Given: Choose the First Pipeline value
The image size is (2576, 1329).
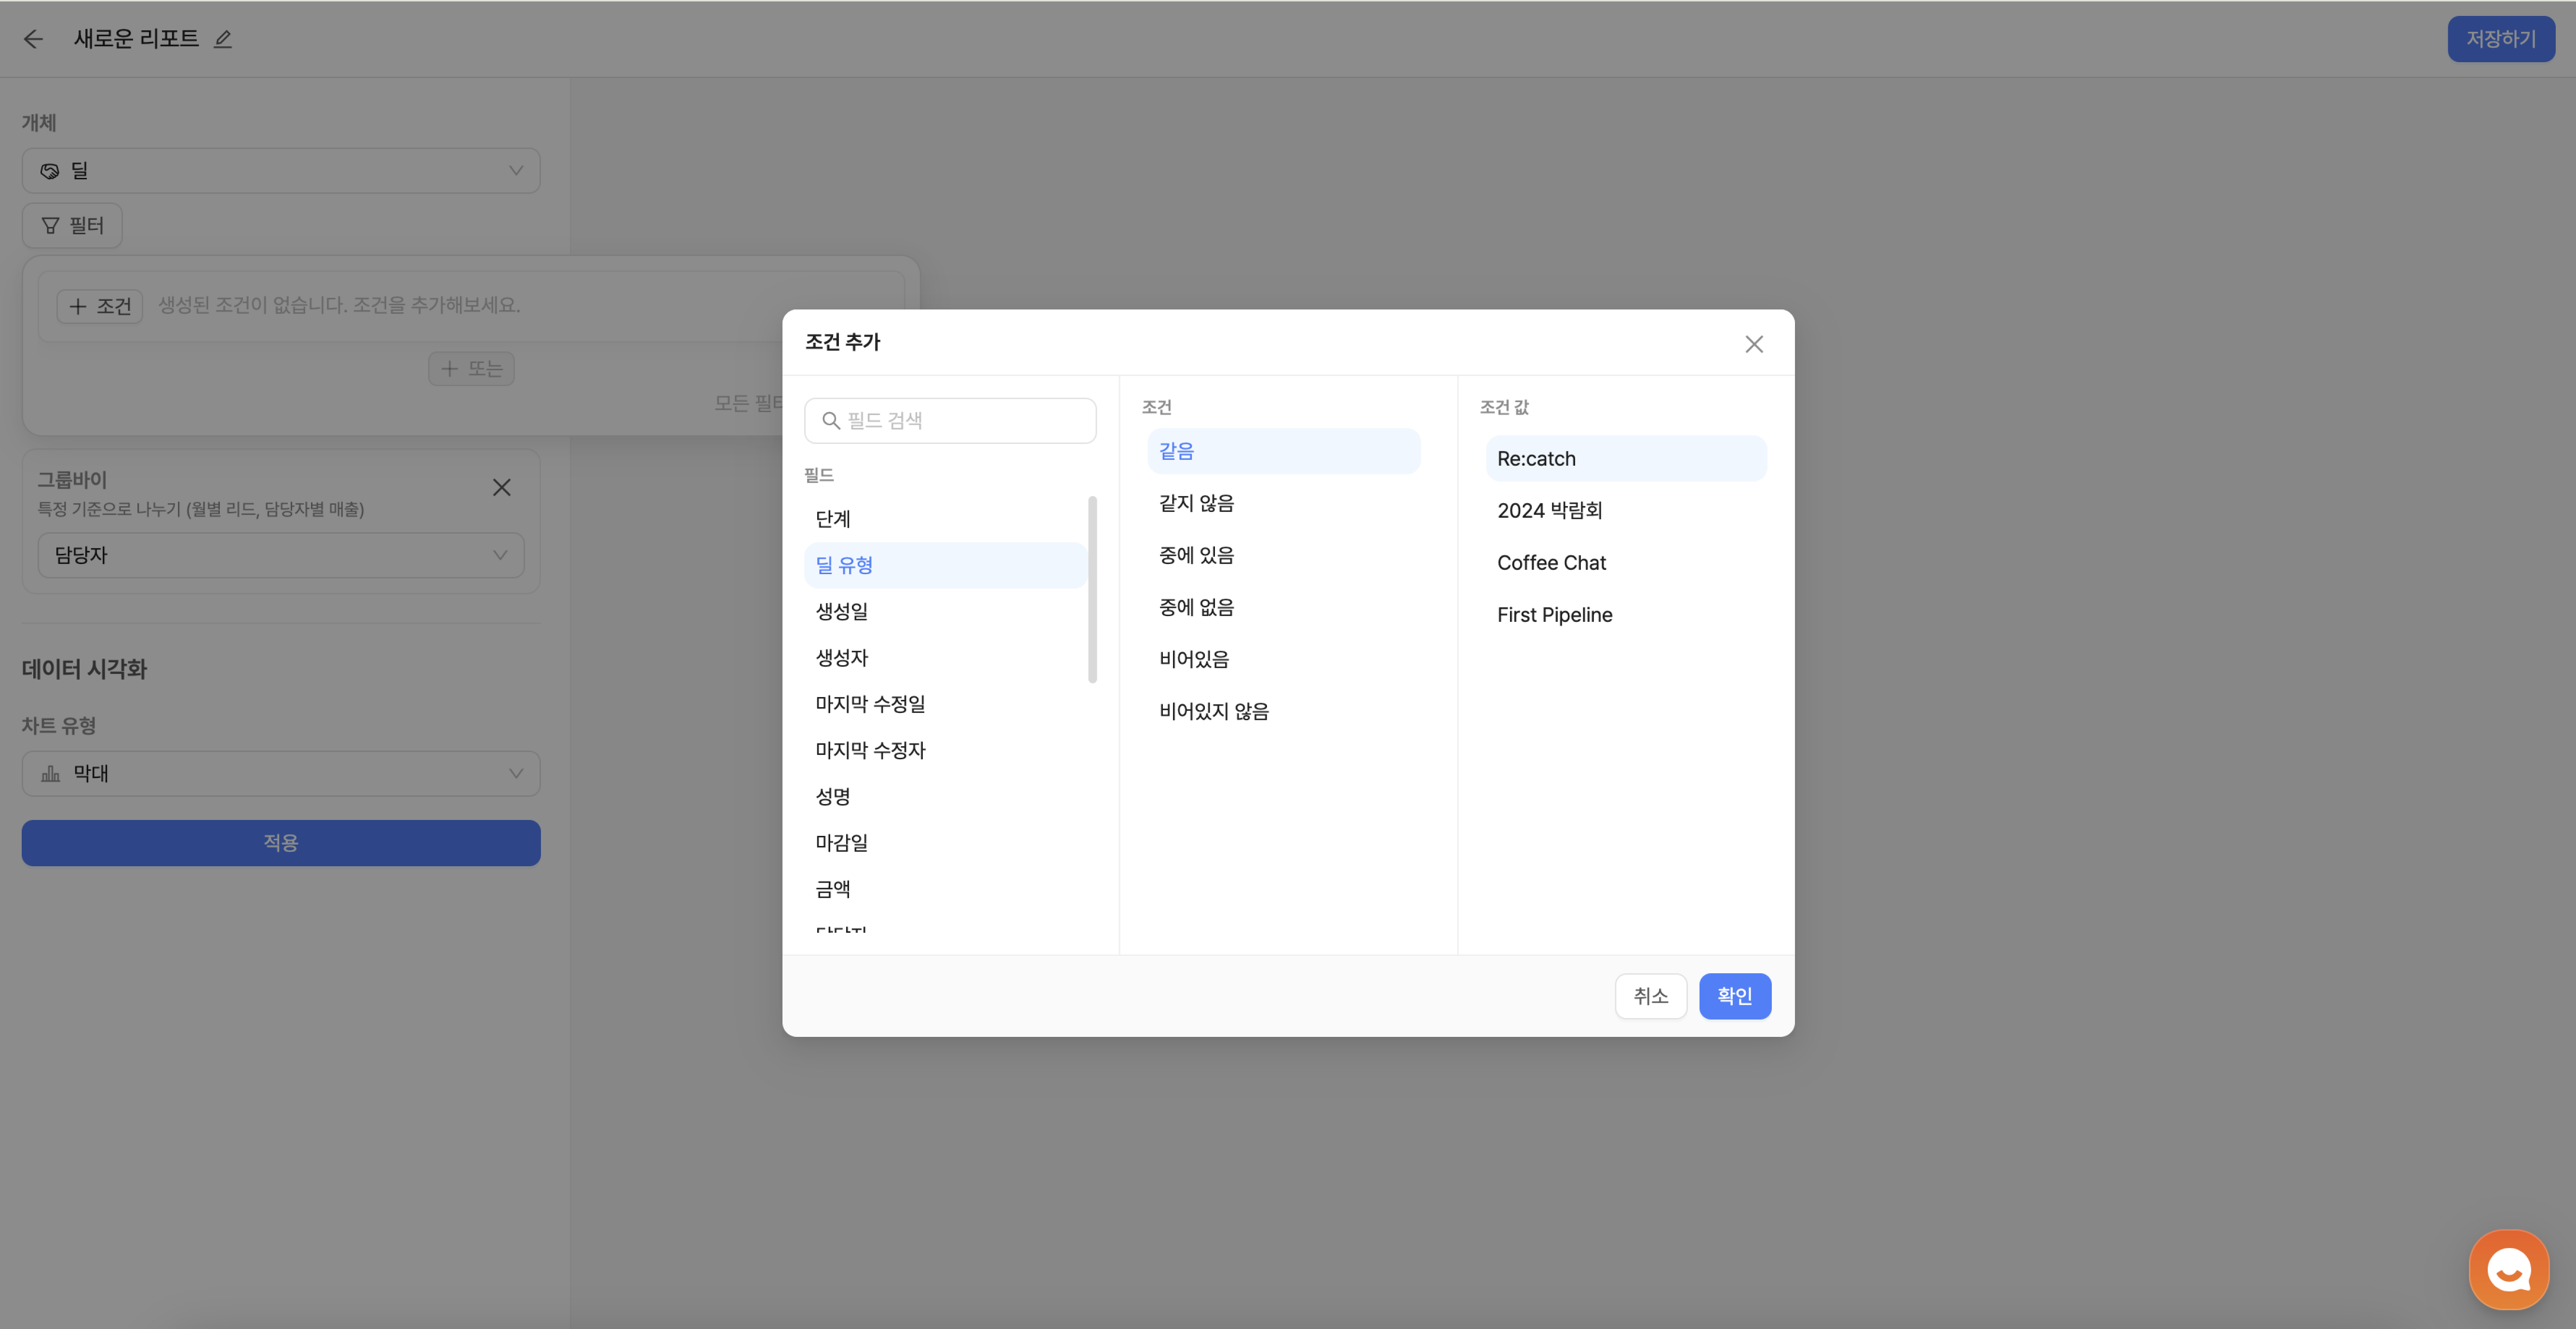Looking at the screenshot, I should click(1554, 615).
